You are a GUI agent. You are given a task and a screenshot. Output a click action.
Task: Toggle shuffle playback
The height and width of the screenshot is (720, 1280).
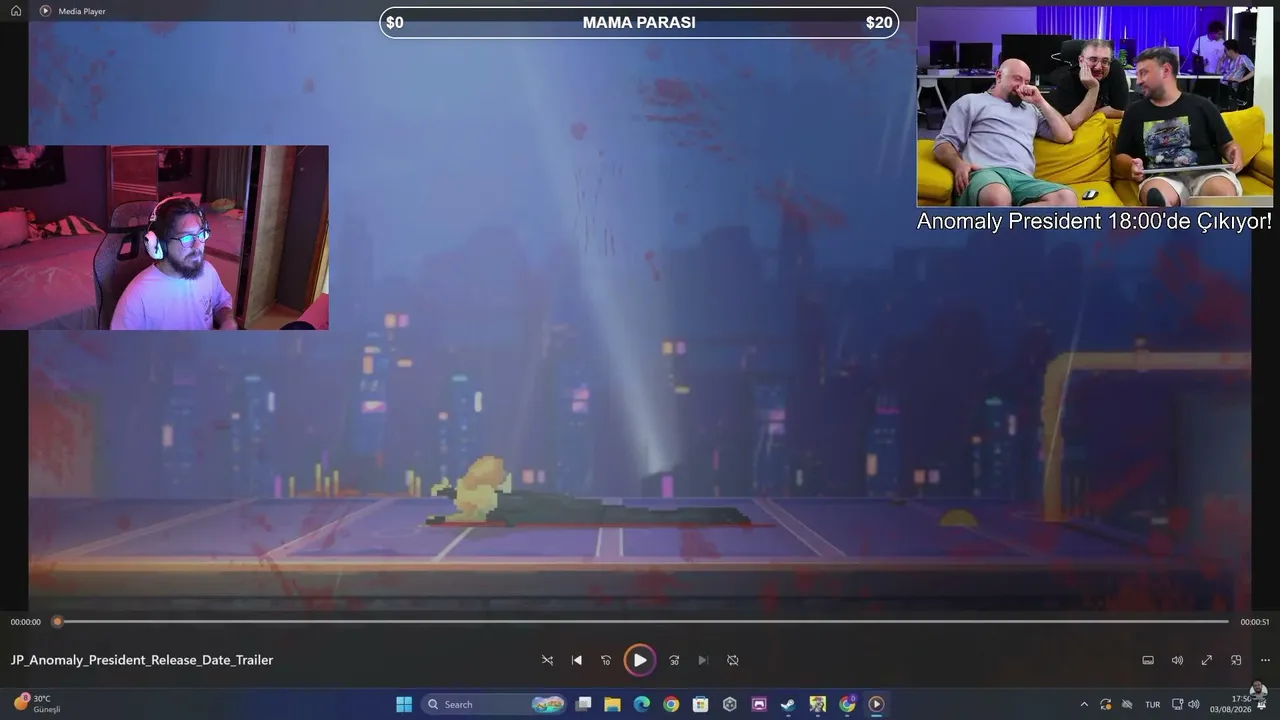(547, 660)
